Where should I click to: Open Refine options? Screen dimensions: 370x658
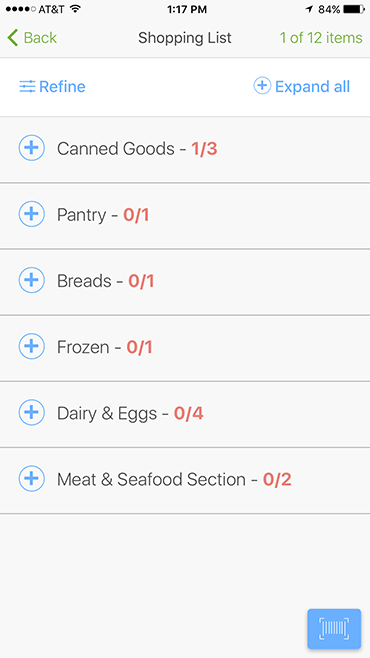pyautogui.click(x=52, y=86)
